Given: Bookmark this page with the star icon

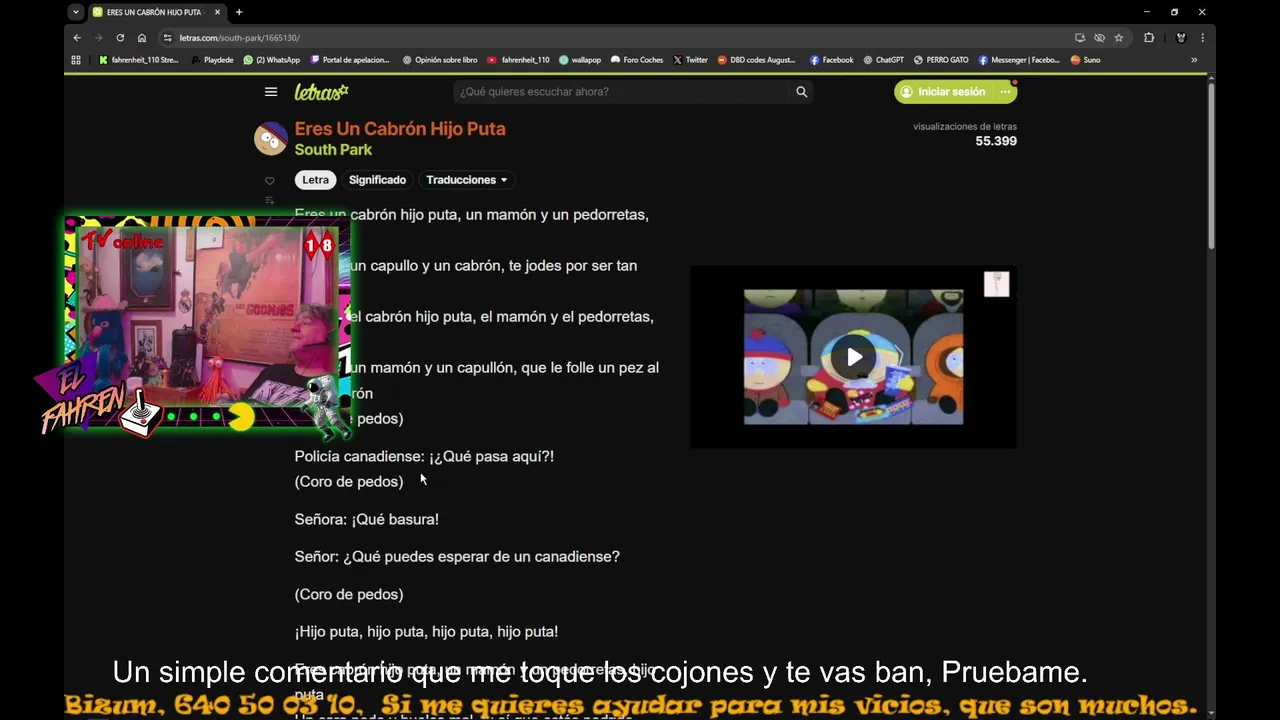Looking at the screenshot, I should tap(1119, 38).
